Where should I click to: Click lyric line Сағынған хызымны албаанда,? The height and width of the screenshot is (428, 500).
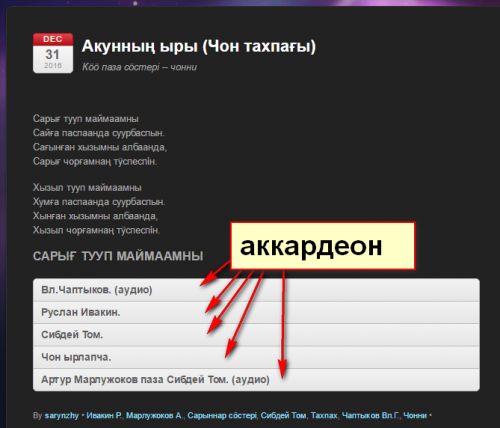[x=100, y=147]
